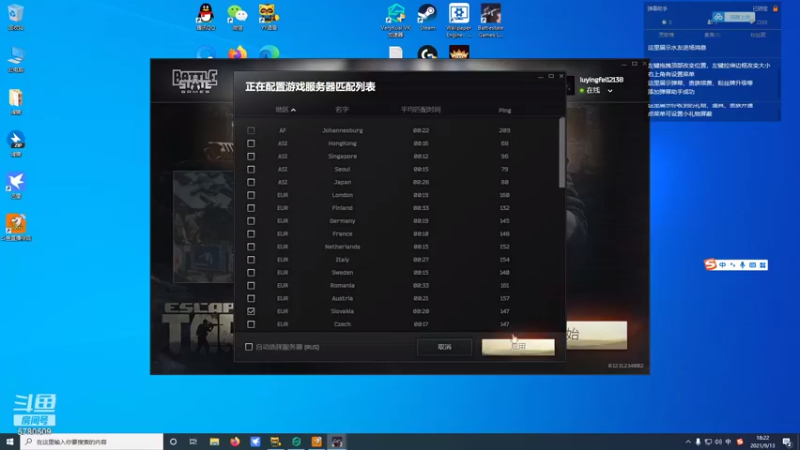
Task: Open the notification center icon
Action: pyautogui.click(x=787, y=442)
